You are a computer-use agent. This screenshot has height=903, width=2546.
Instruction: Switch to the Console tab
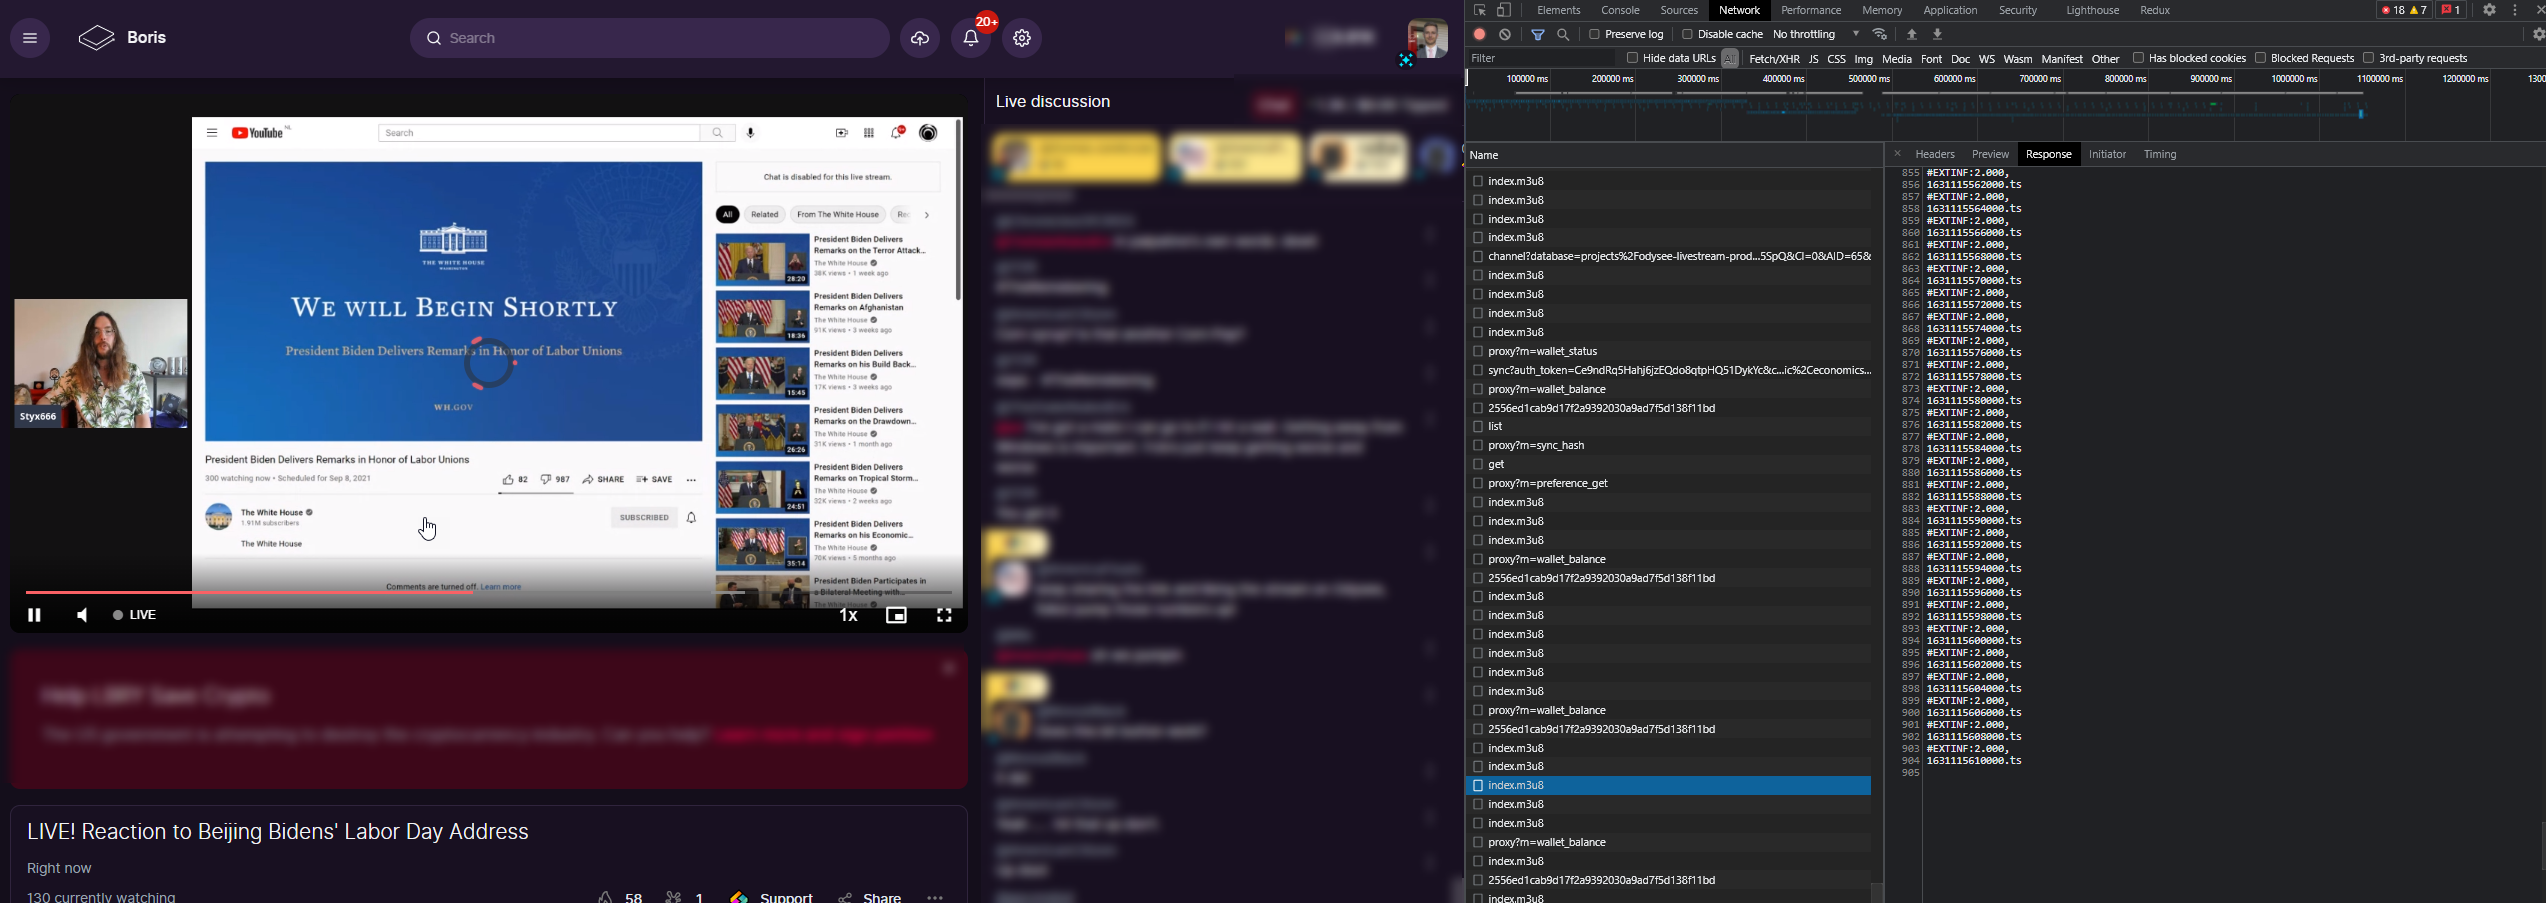coord(1620,10)
